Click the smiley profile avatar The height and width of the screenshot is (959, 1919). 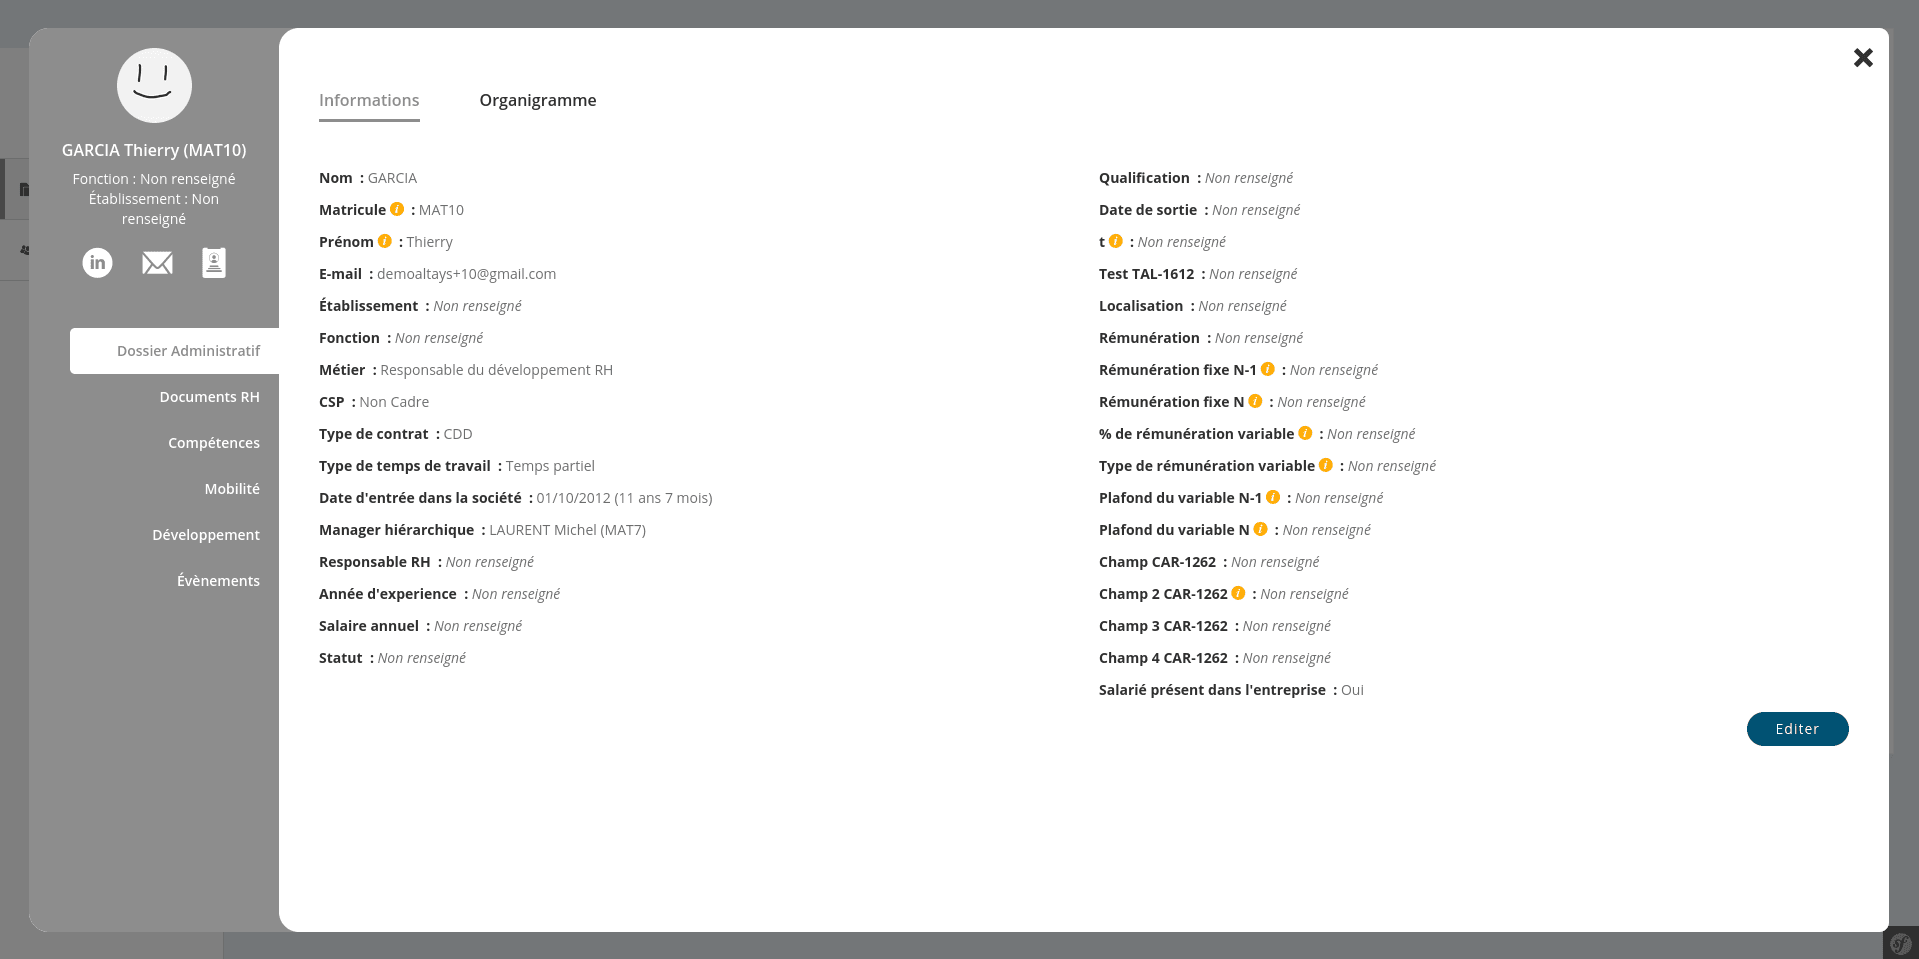154,86
